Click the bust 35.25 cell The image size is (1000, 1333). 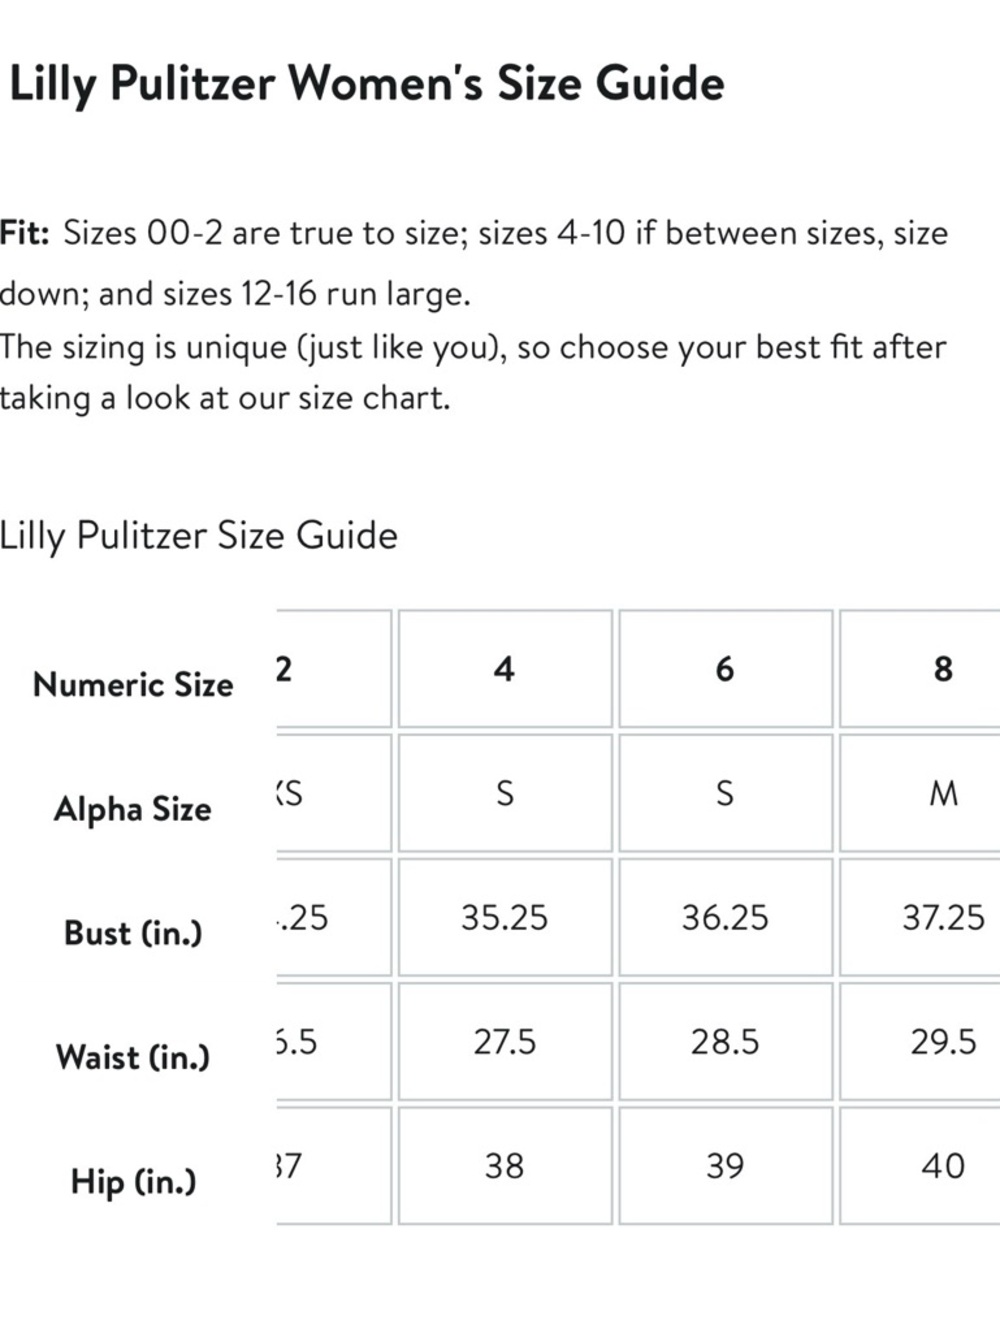(x=505, y=917)
